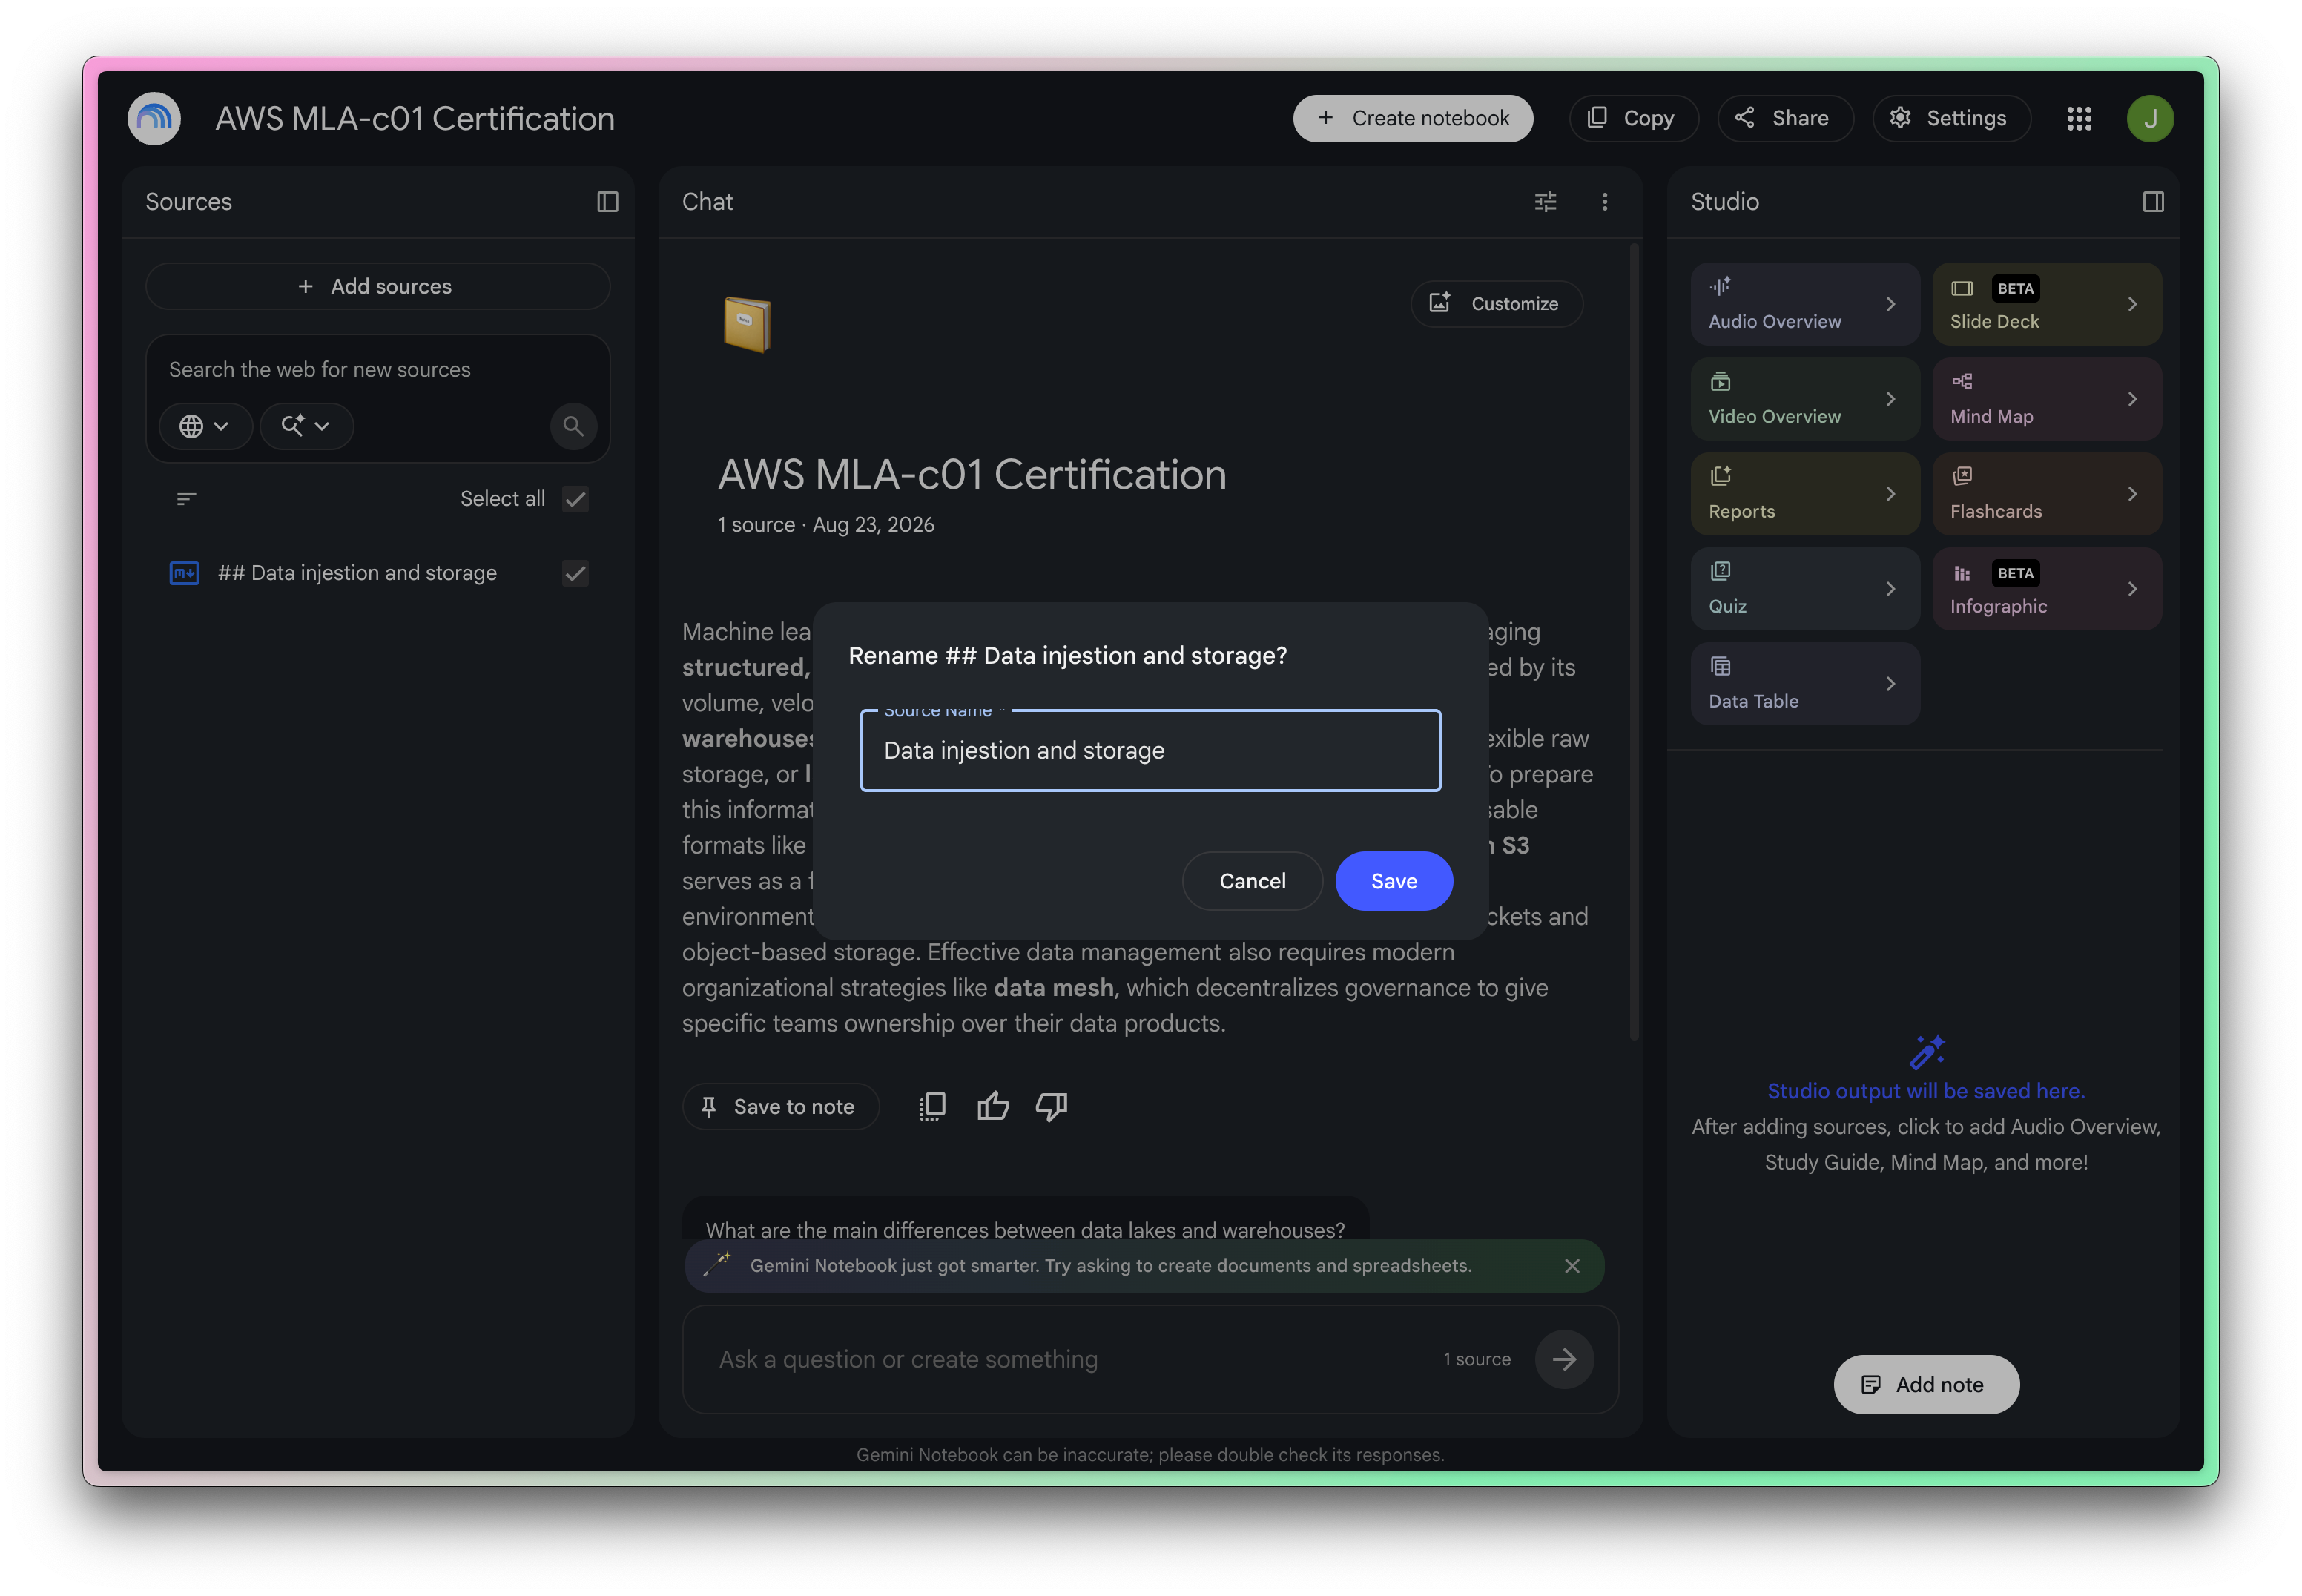2302x1596 pixels.
Task: Open the web source type dropdown
Action: [205, 426]
